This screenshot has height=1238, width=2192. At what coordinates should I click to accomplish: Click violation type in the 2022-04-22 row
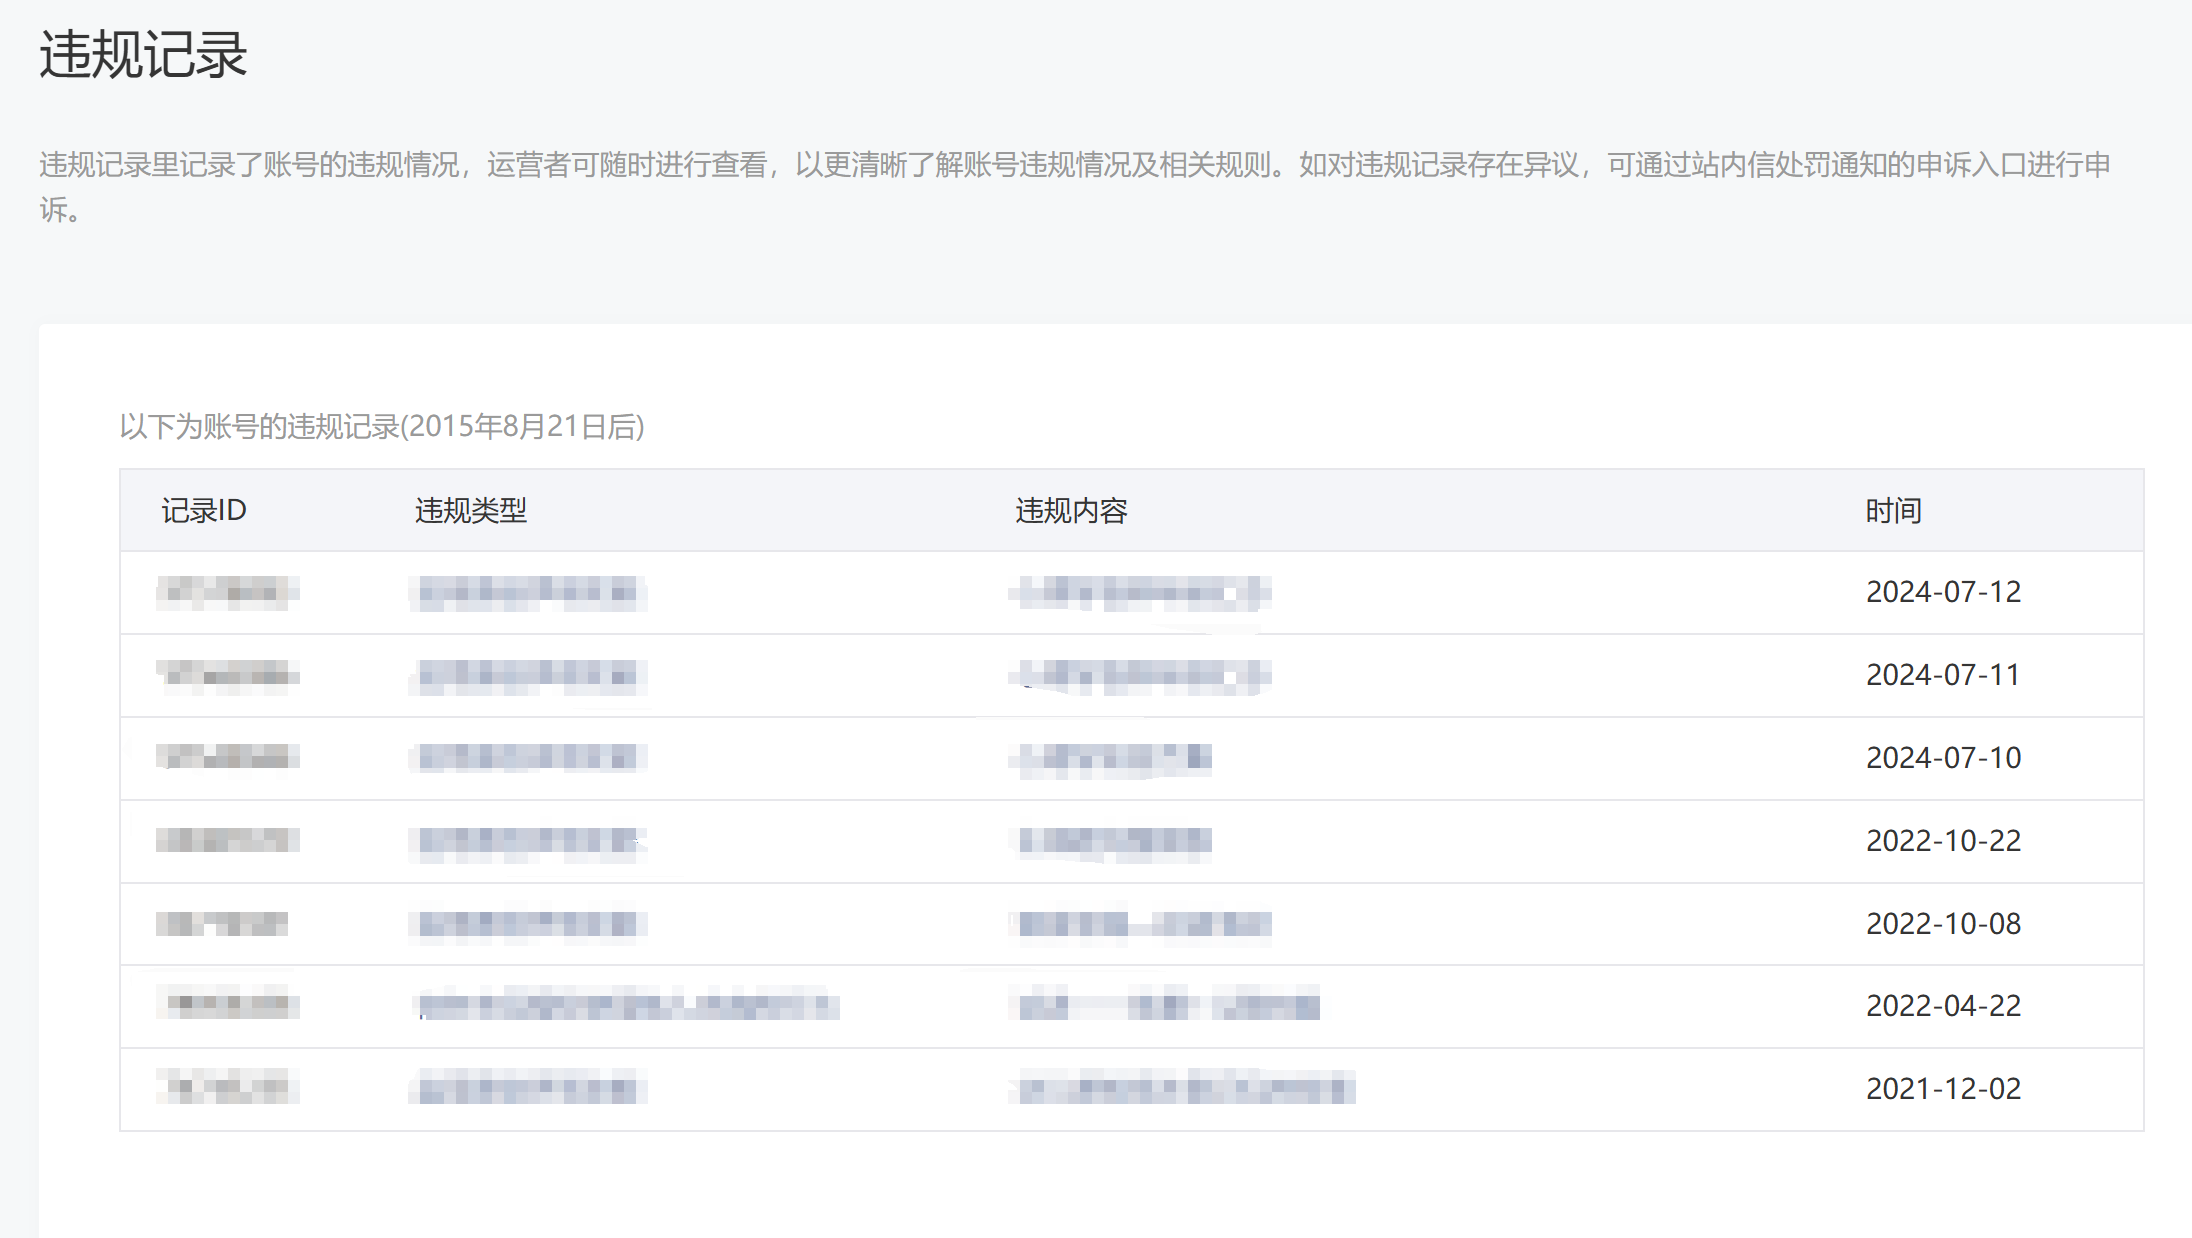pyautogui.click(x=627, y=1005)
